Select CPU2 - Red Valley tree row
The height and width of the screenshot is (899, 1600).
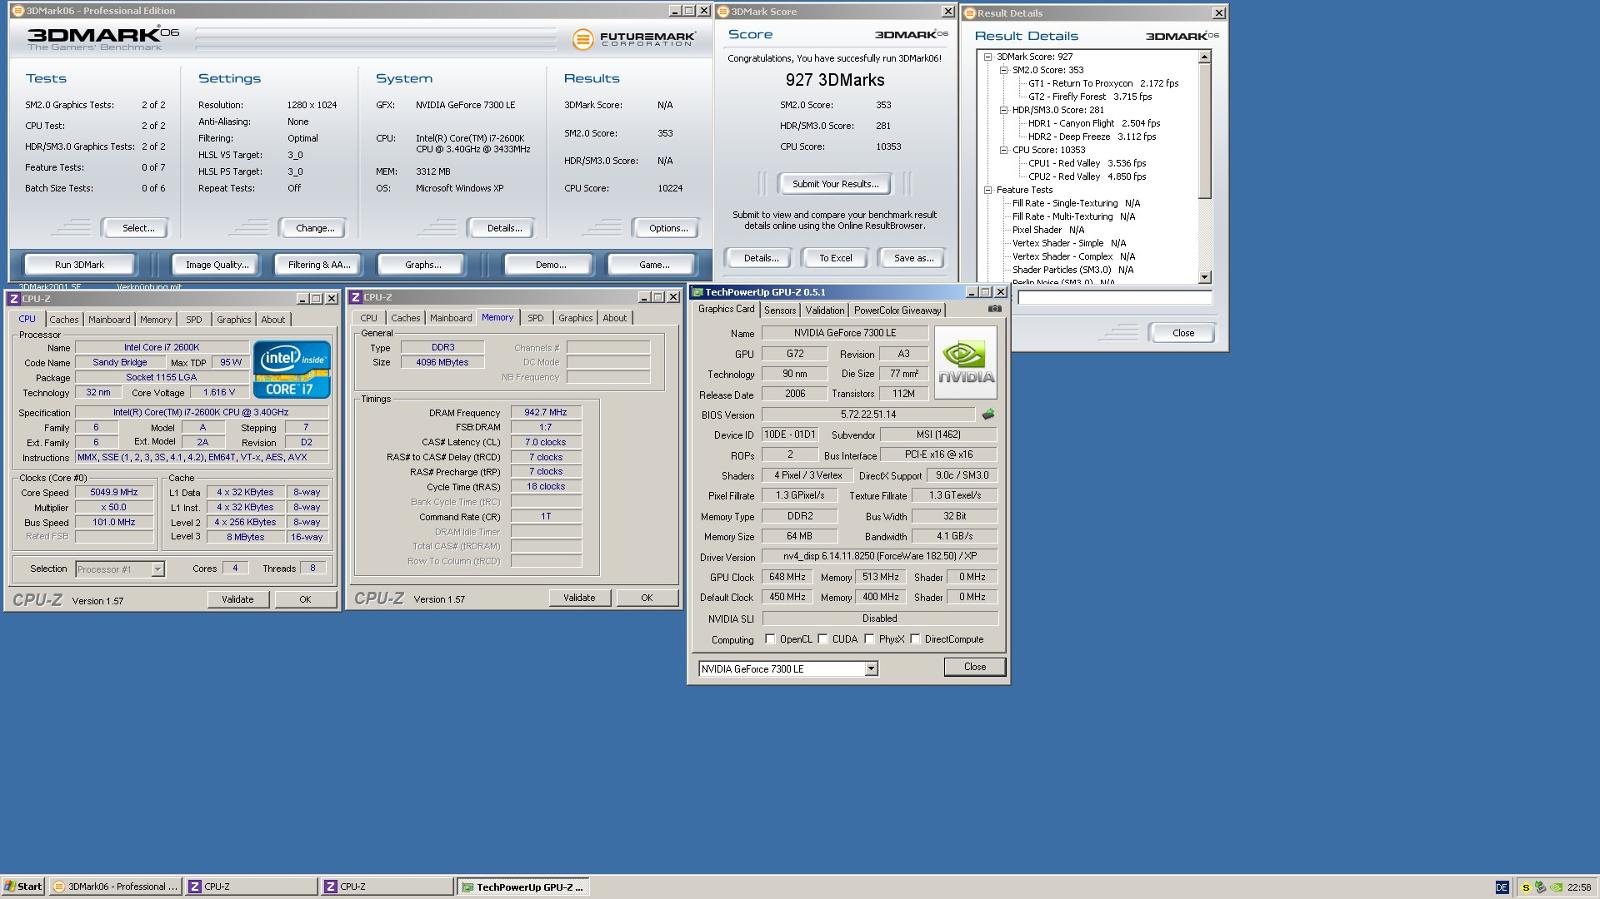click(1087, 177)
